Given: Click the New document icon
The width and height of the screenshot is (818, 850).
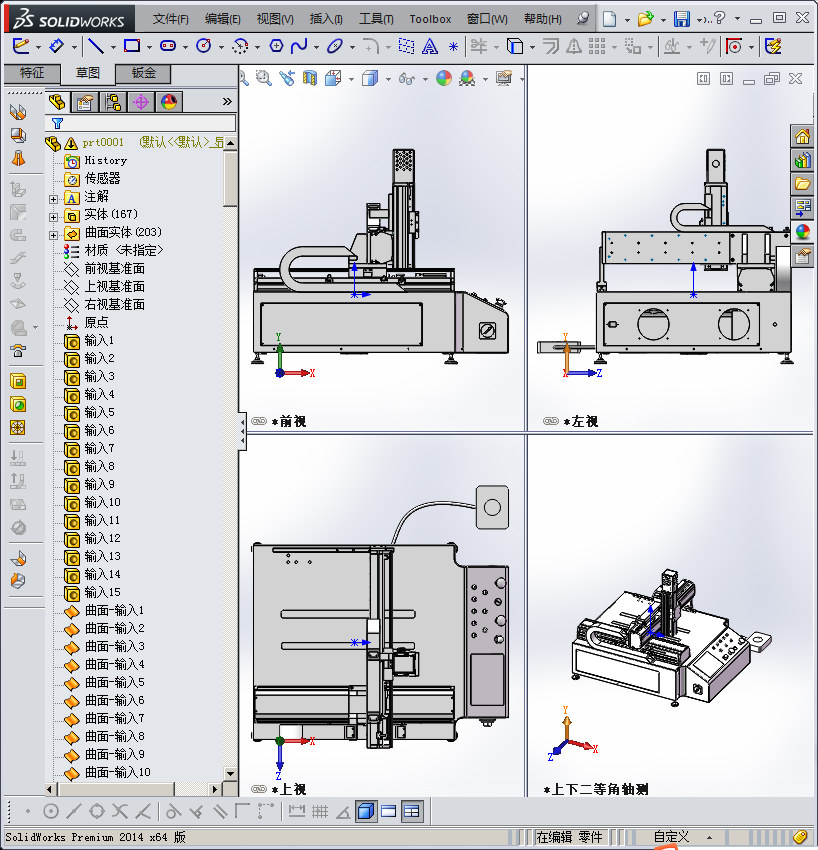Looking at the screenshot, I should pyautogui.click(x=610, y=19).
